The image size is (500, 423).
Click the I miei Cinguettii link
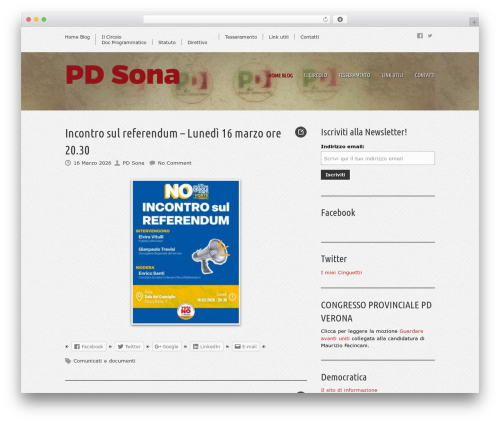(x=341, y=273)
